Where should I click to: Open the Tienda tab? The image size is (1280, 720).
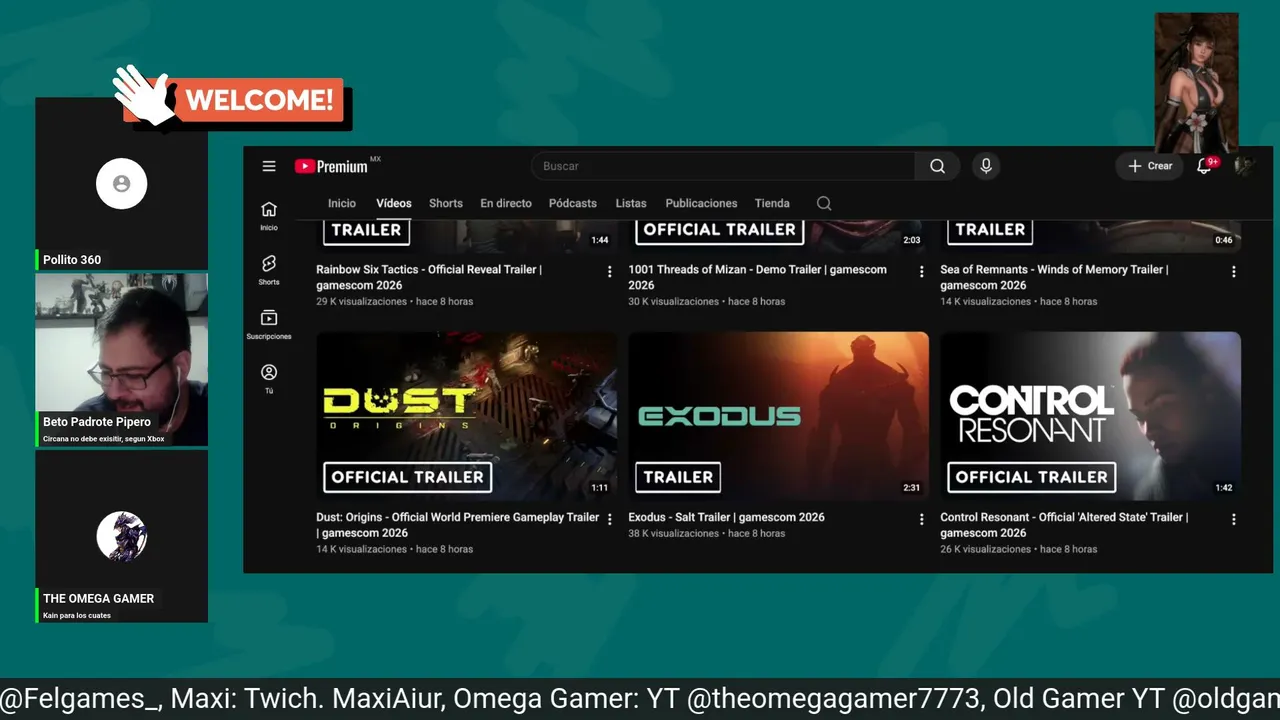click(x=772, y=203)
